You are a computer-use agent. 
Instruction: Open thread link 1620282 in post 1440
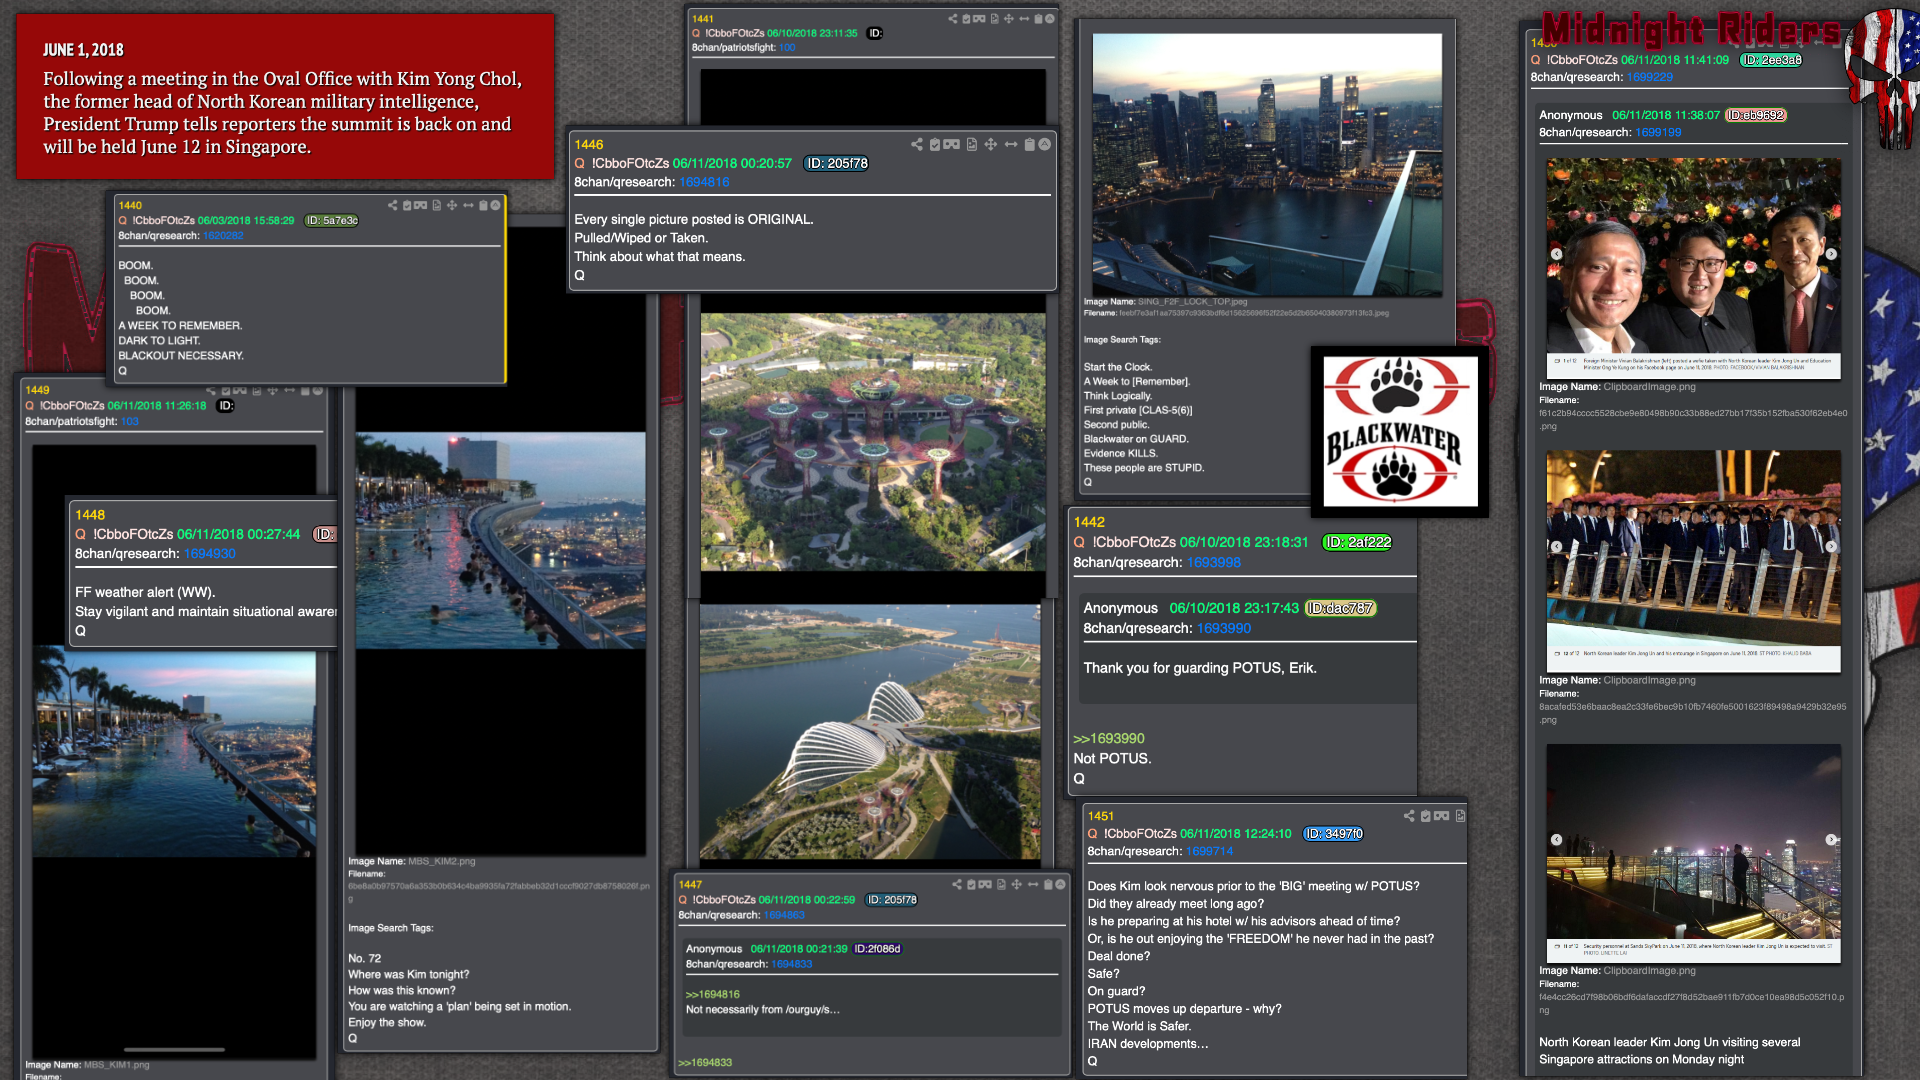(223, 236)
